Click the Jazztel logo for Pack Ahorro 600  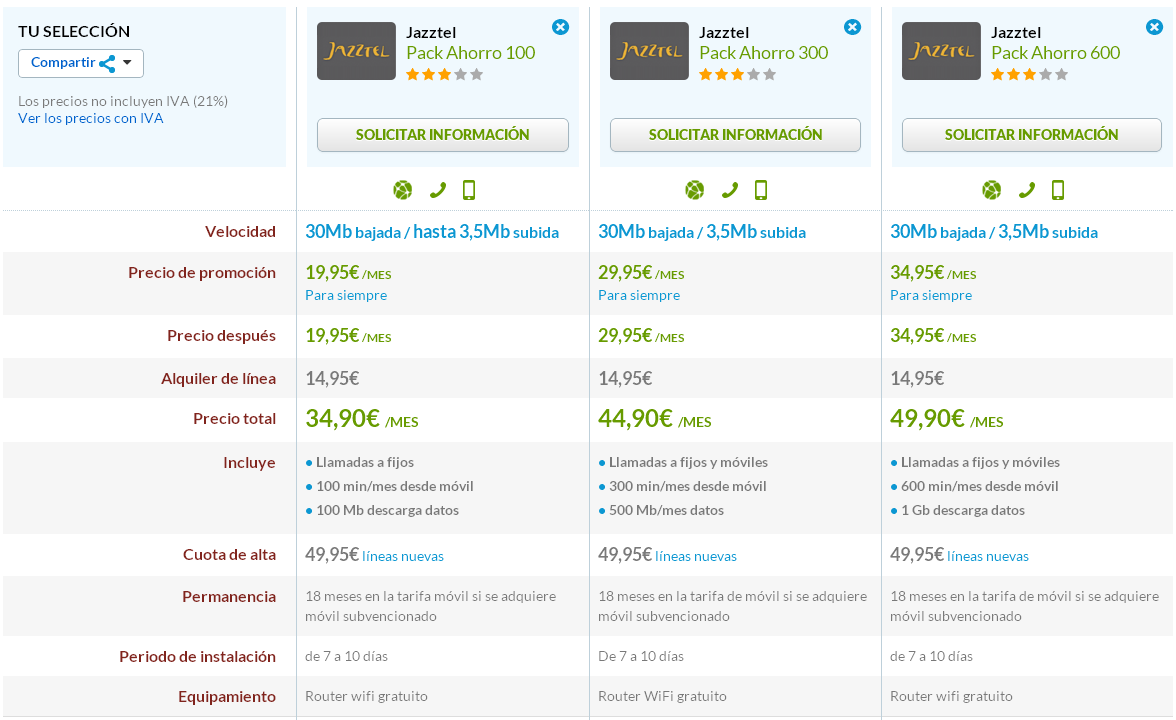click(940, 51)
